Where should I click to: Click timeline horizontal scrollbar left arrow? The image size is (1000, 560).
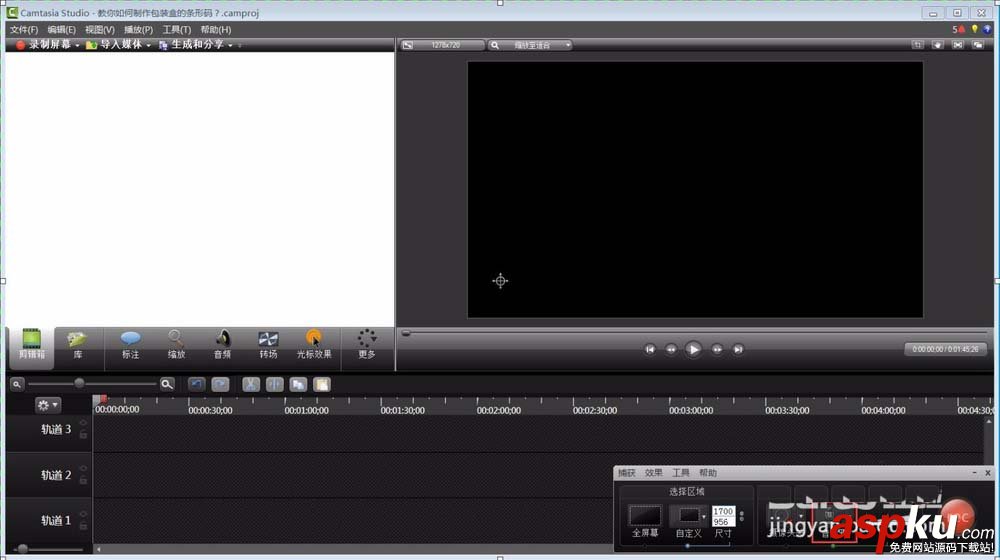(98, 549)
